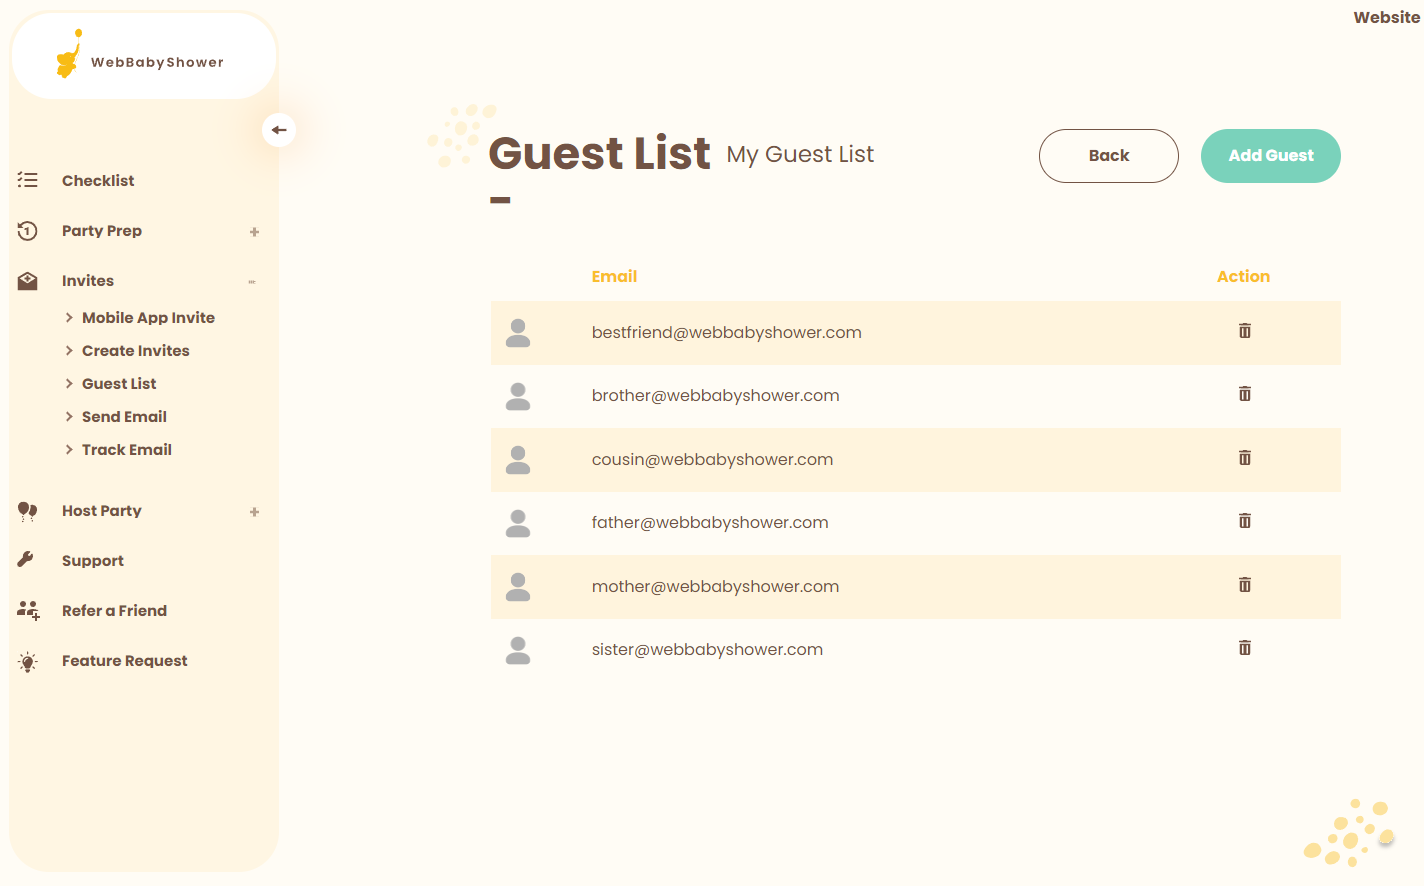
Task: Open Track Email in the sidebar
Action: point(127,450)
